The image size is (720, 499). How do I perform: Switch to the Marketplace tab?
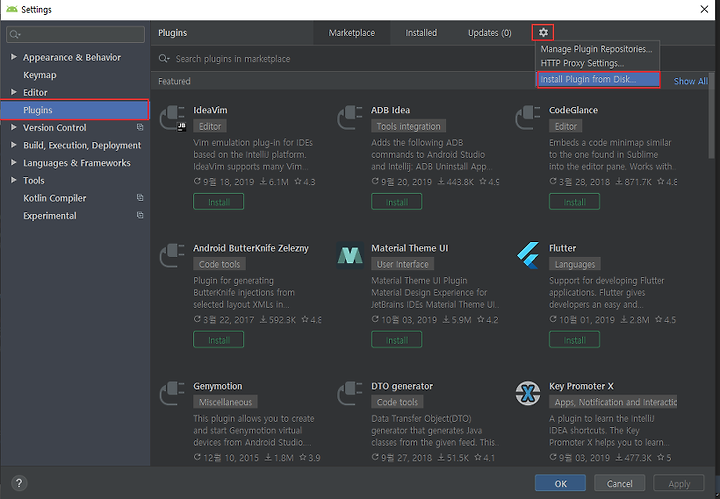pos(352,33)
